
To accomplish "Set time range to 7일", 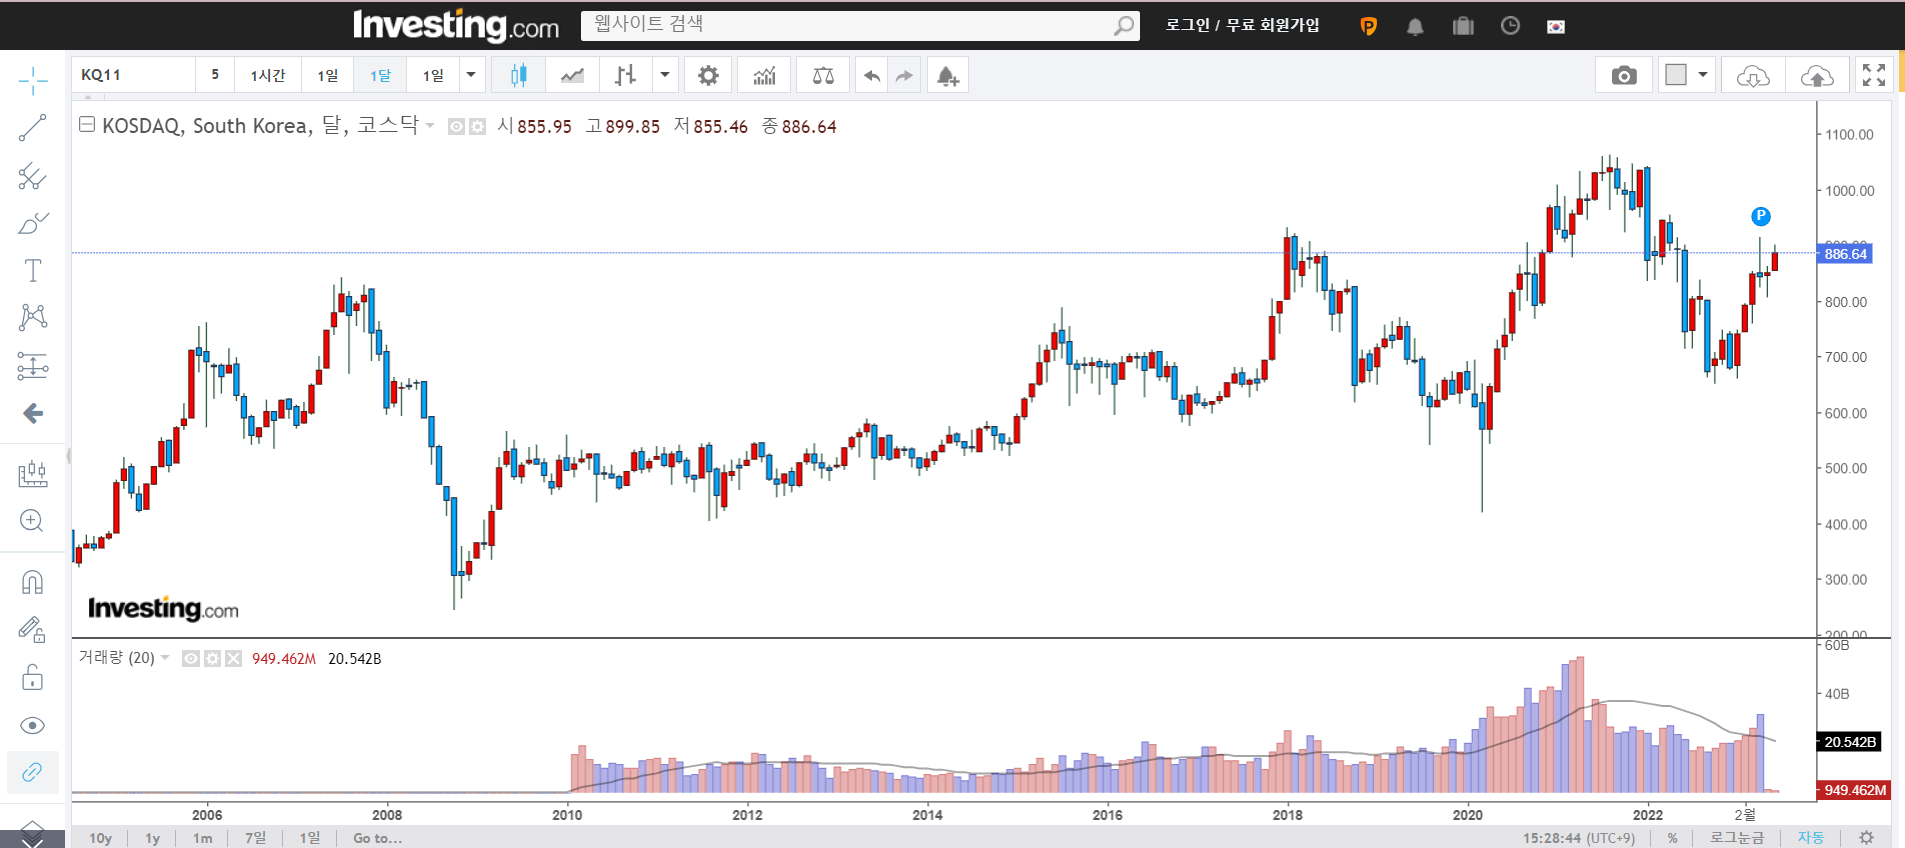I will [256, 838].
